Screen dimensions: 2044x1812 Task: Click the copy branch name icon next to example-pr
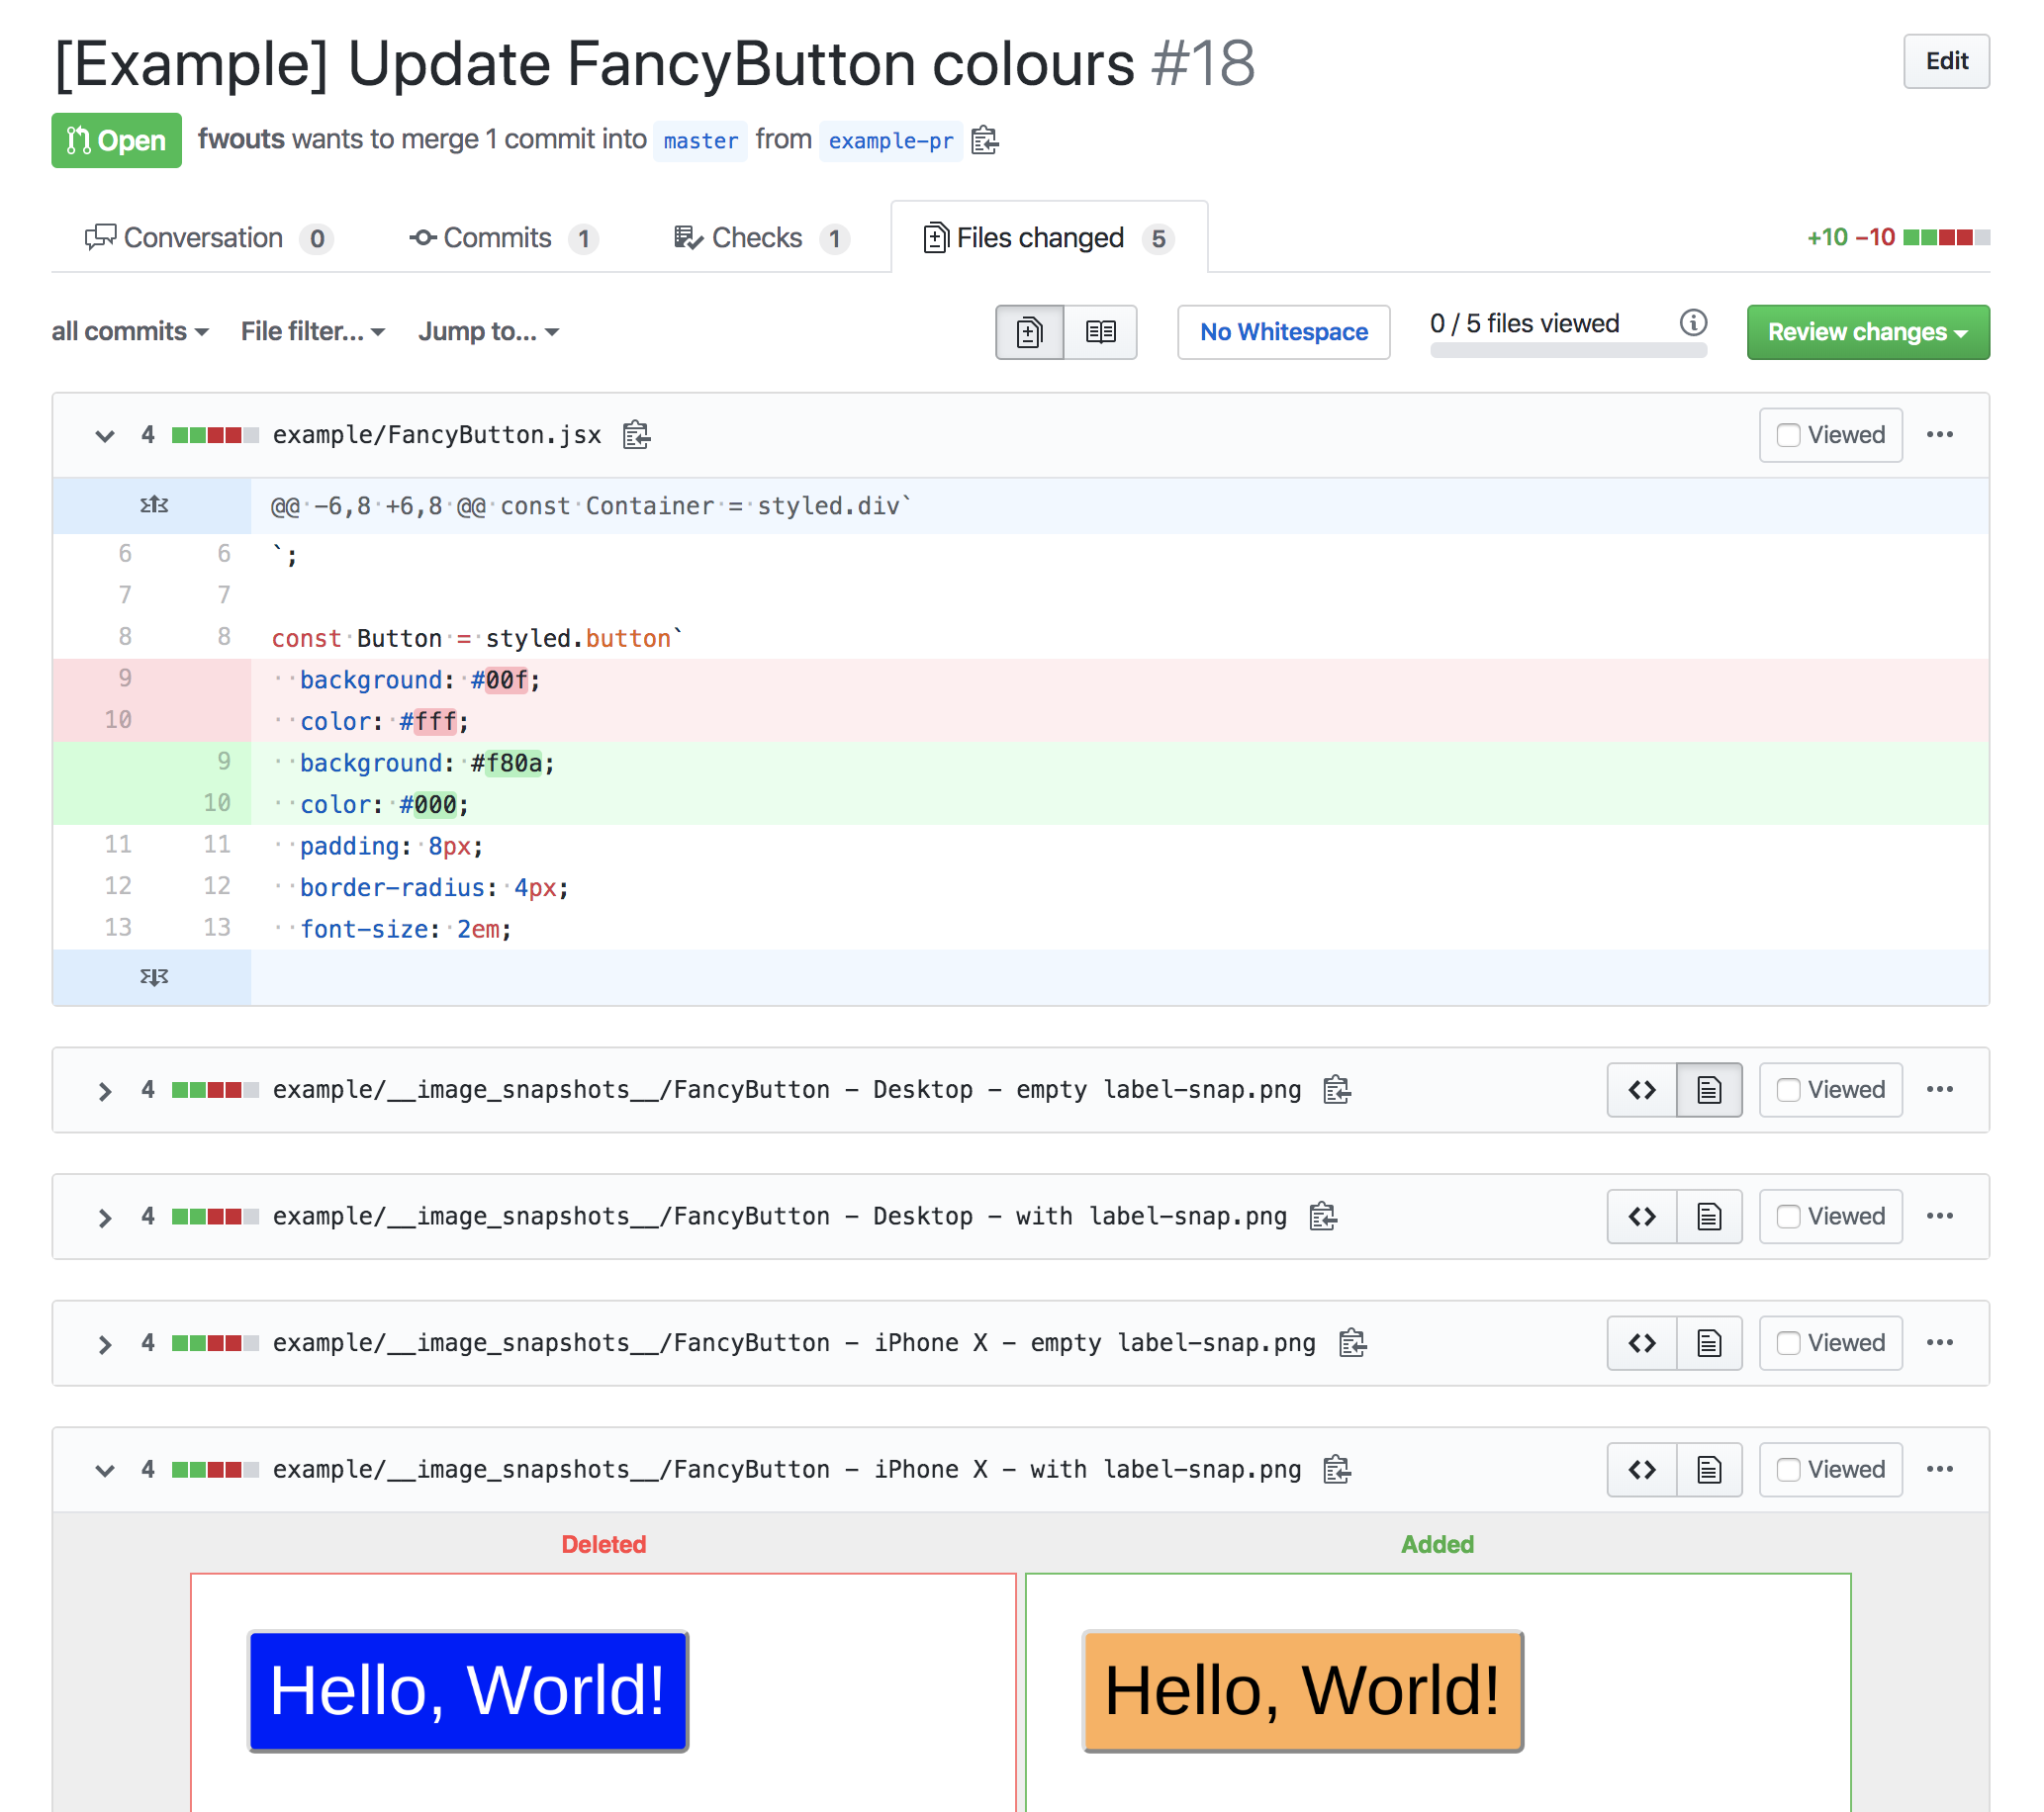pos(983,139)
